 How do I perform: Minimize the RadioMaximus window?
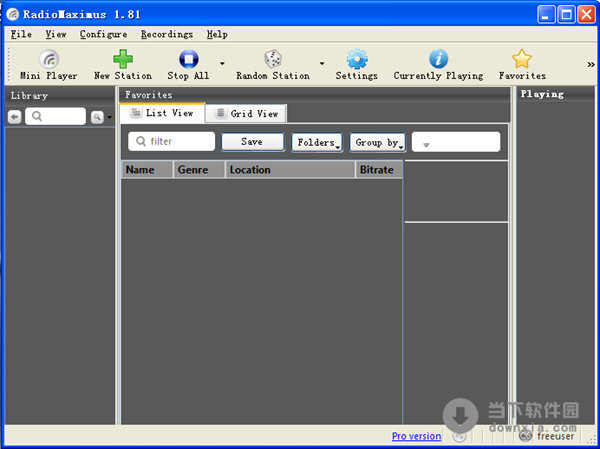coord(546,15)
